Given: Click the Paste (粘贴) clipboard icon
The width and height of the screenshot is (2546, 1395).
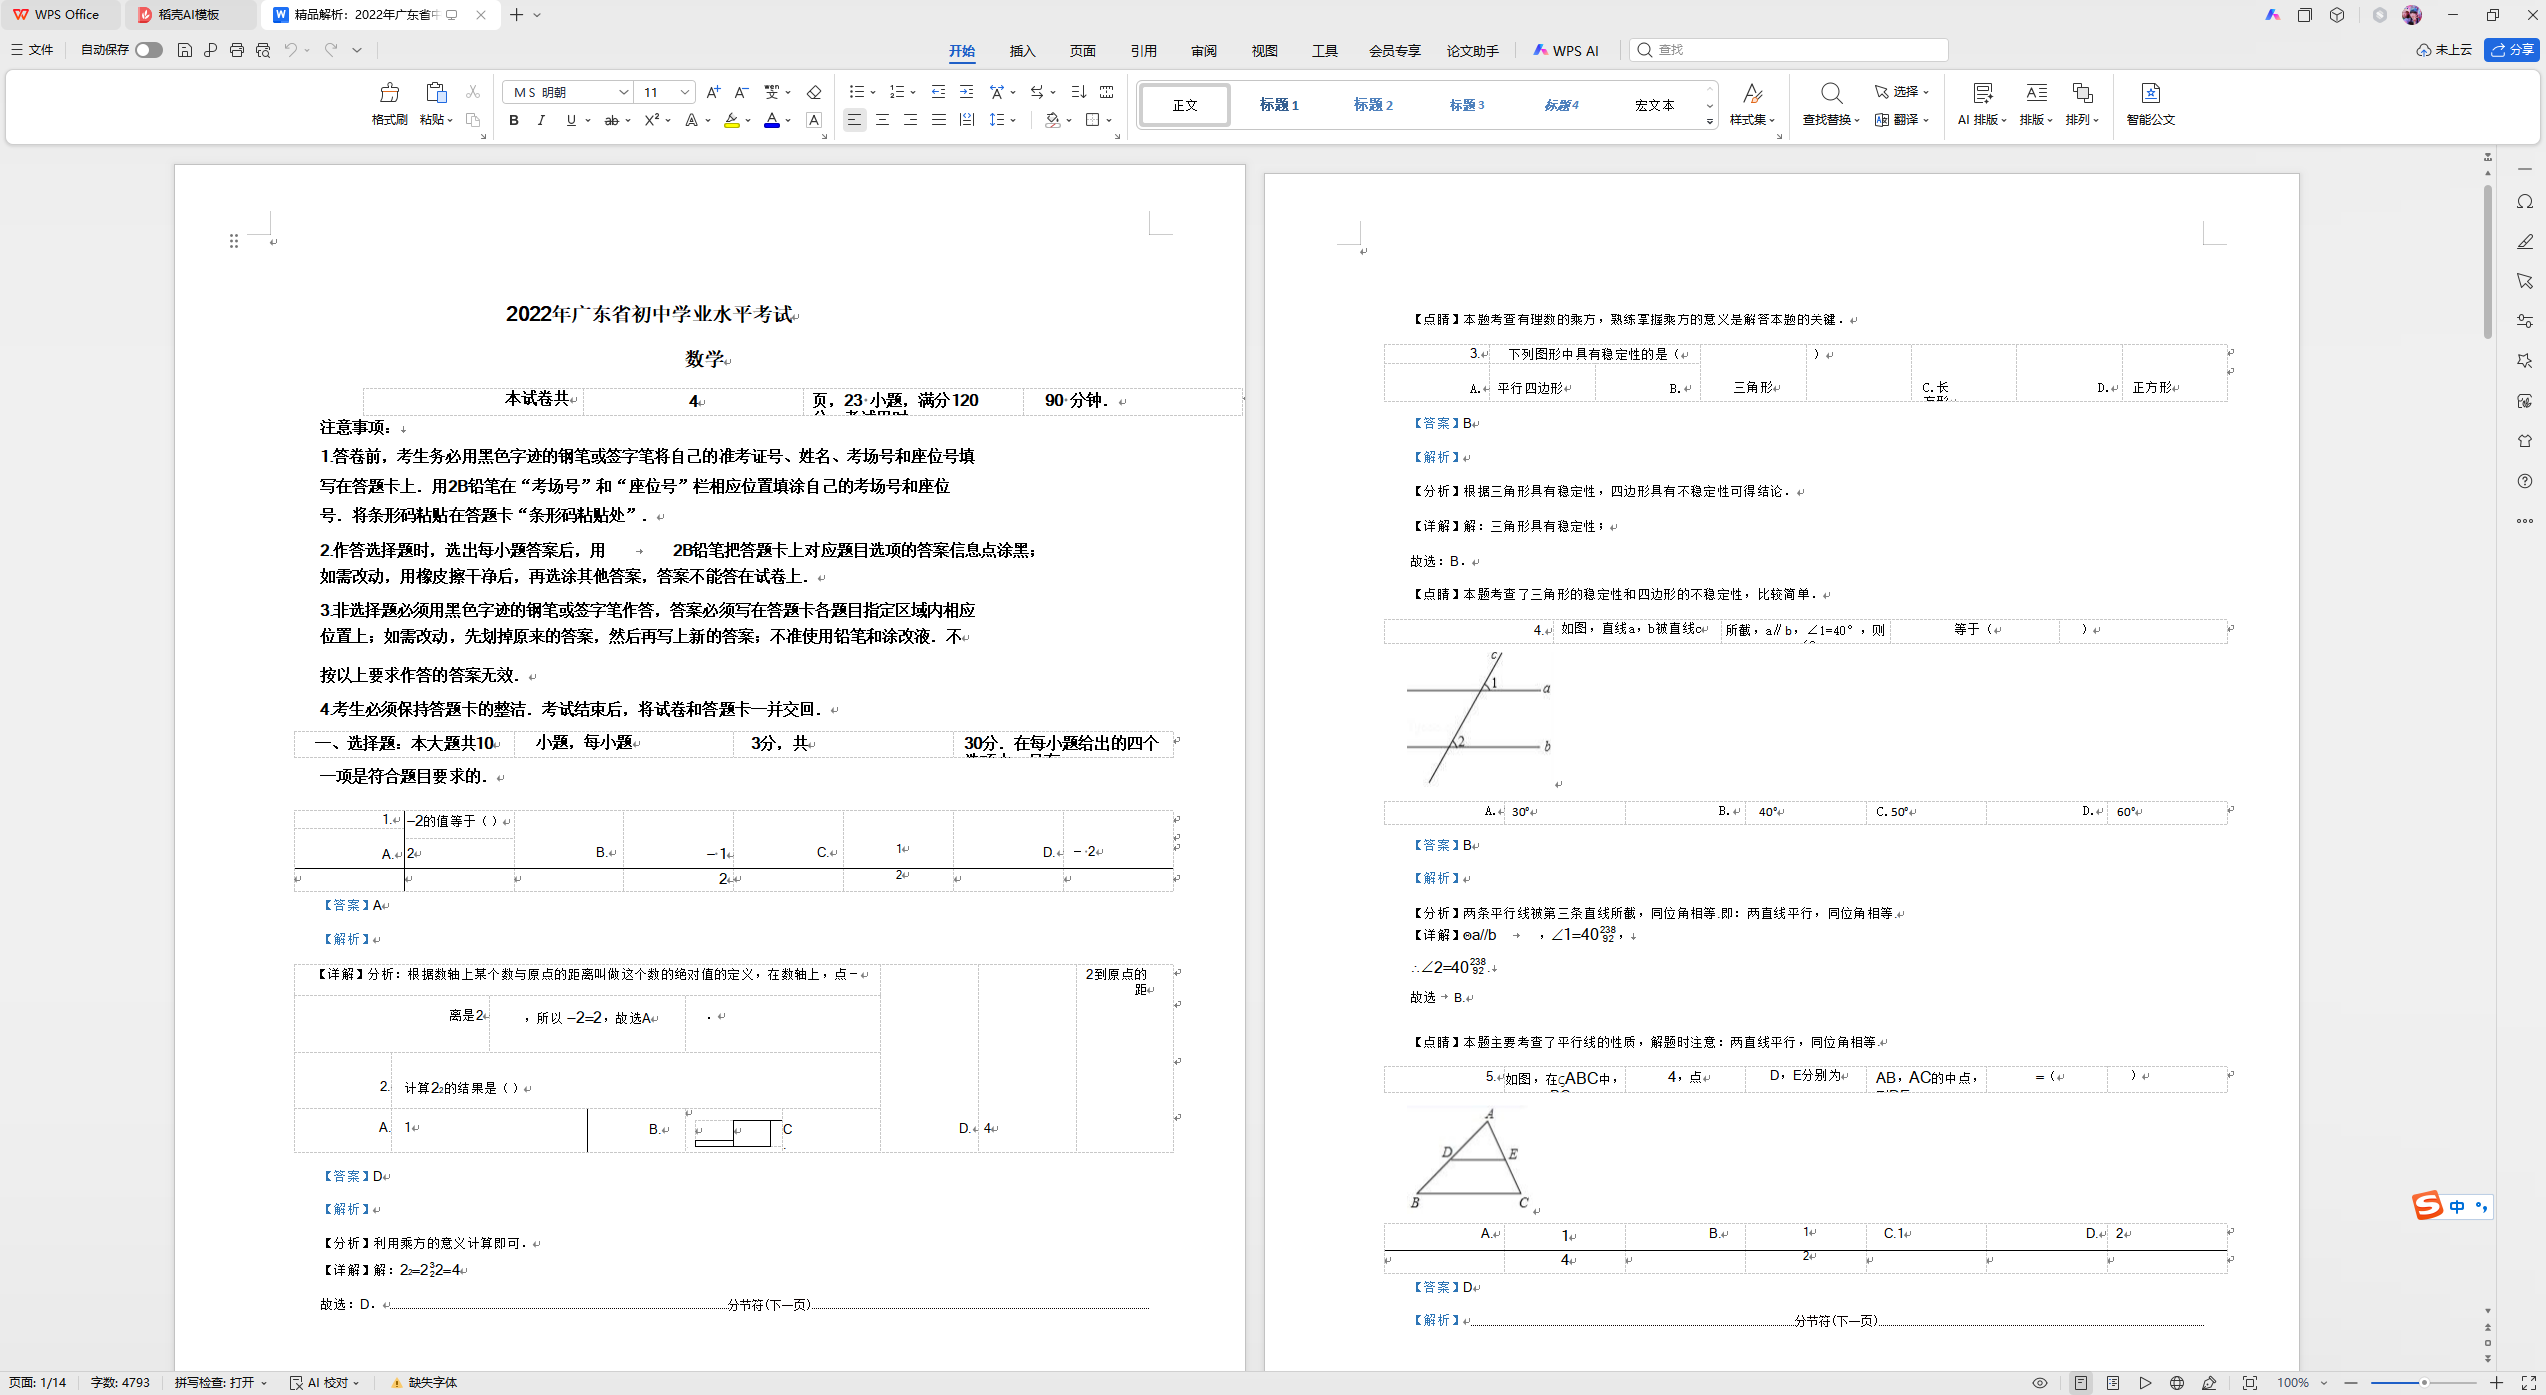Looking at the screenshot, I should (x=436, y=93).
